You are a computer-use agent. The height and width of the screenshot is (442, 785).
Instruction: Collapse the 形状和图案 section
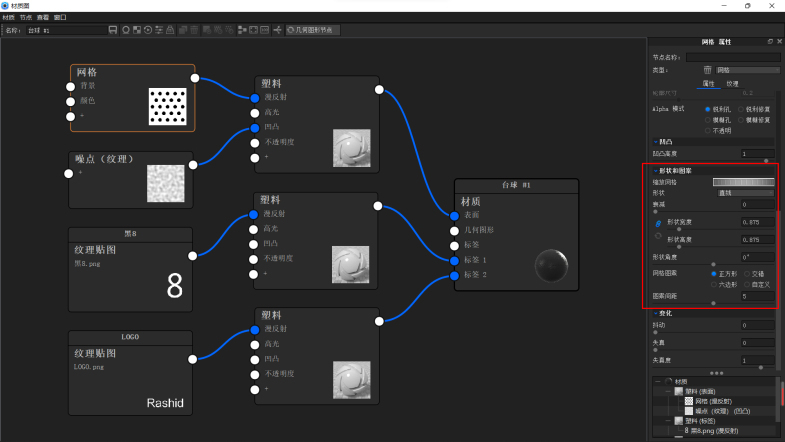point(656,171)
